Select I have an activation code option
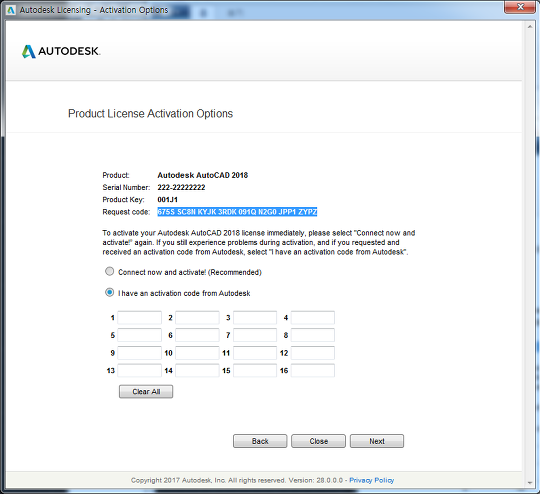The width and height of the screenshot is (540, 494). click(x=110, y=292)
